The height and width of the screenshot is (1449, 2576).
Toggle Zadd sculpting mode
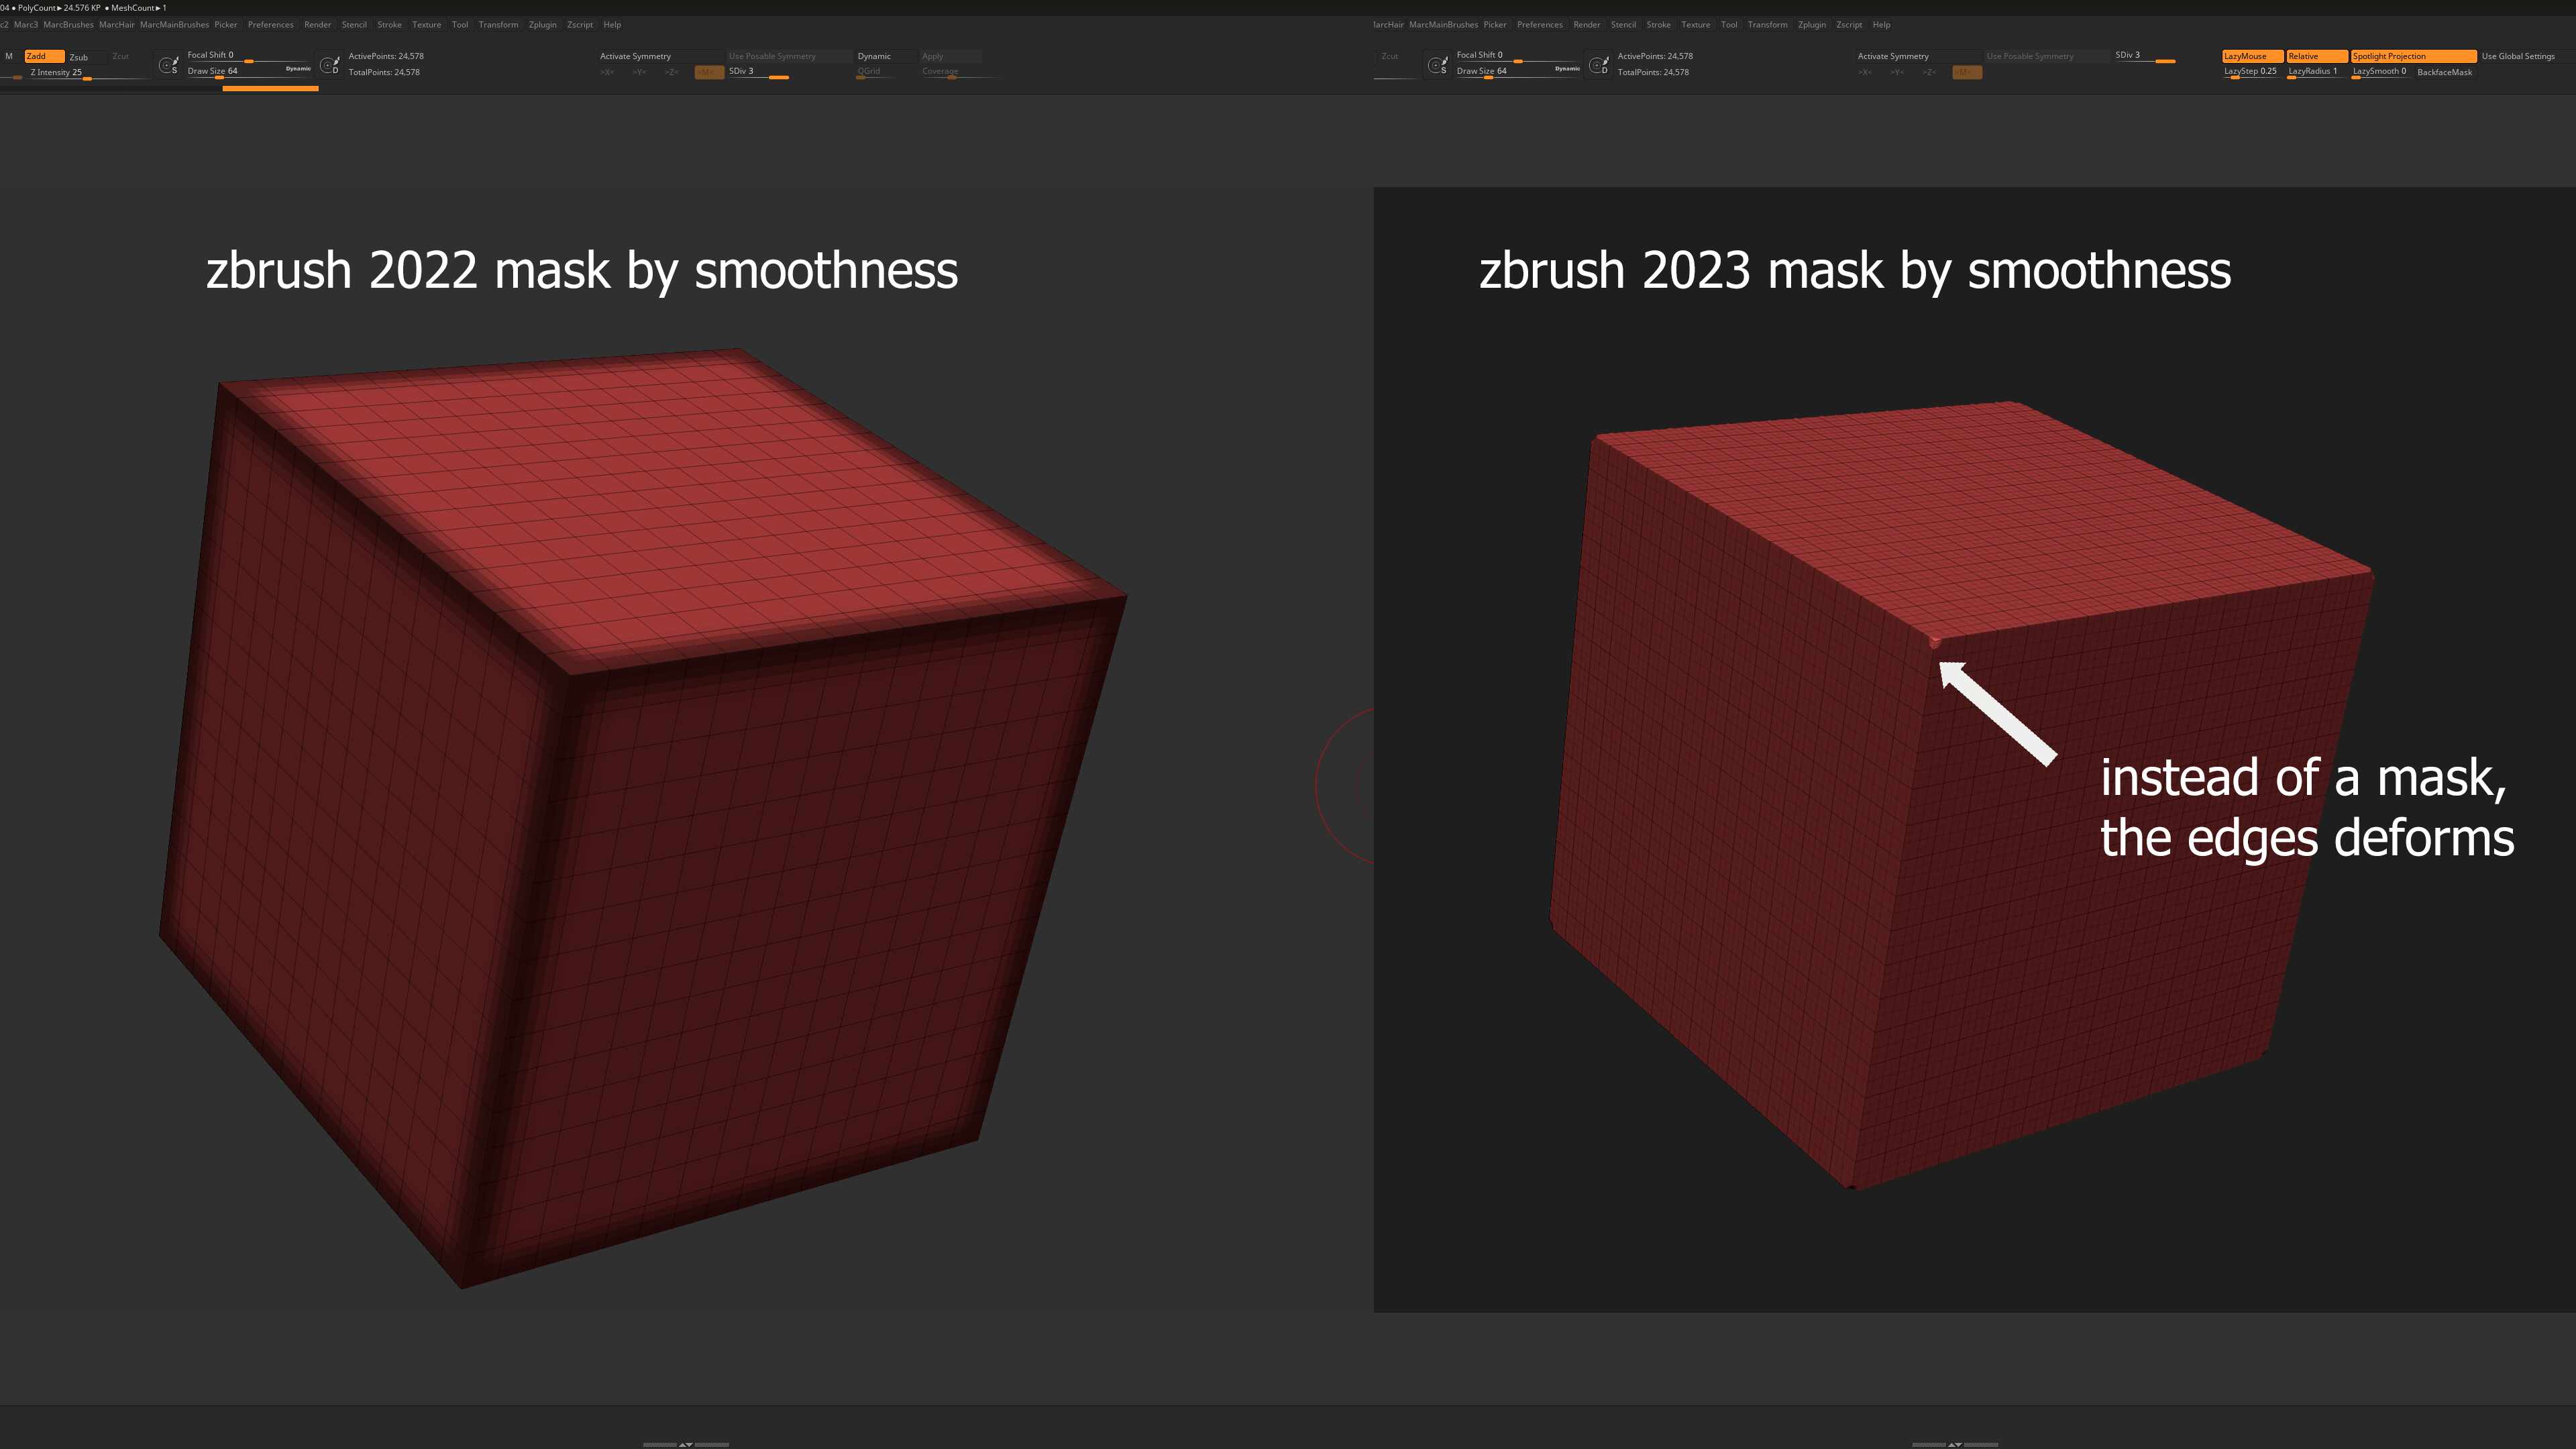[x=44, y=56]
